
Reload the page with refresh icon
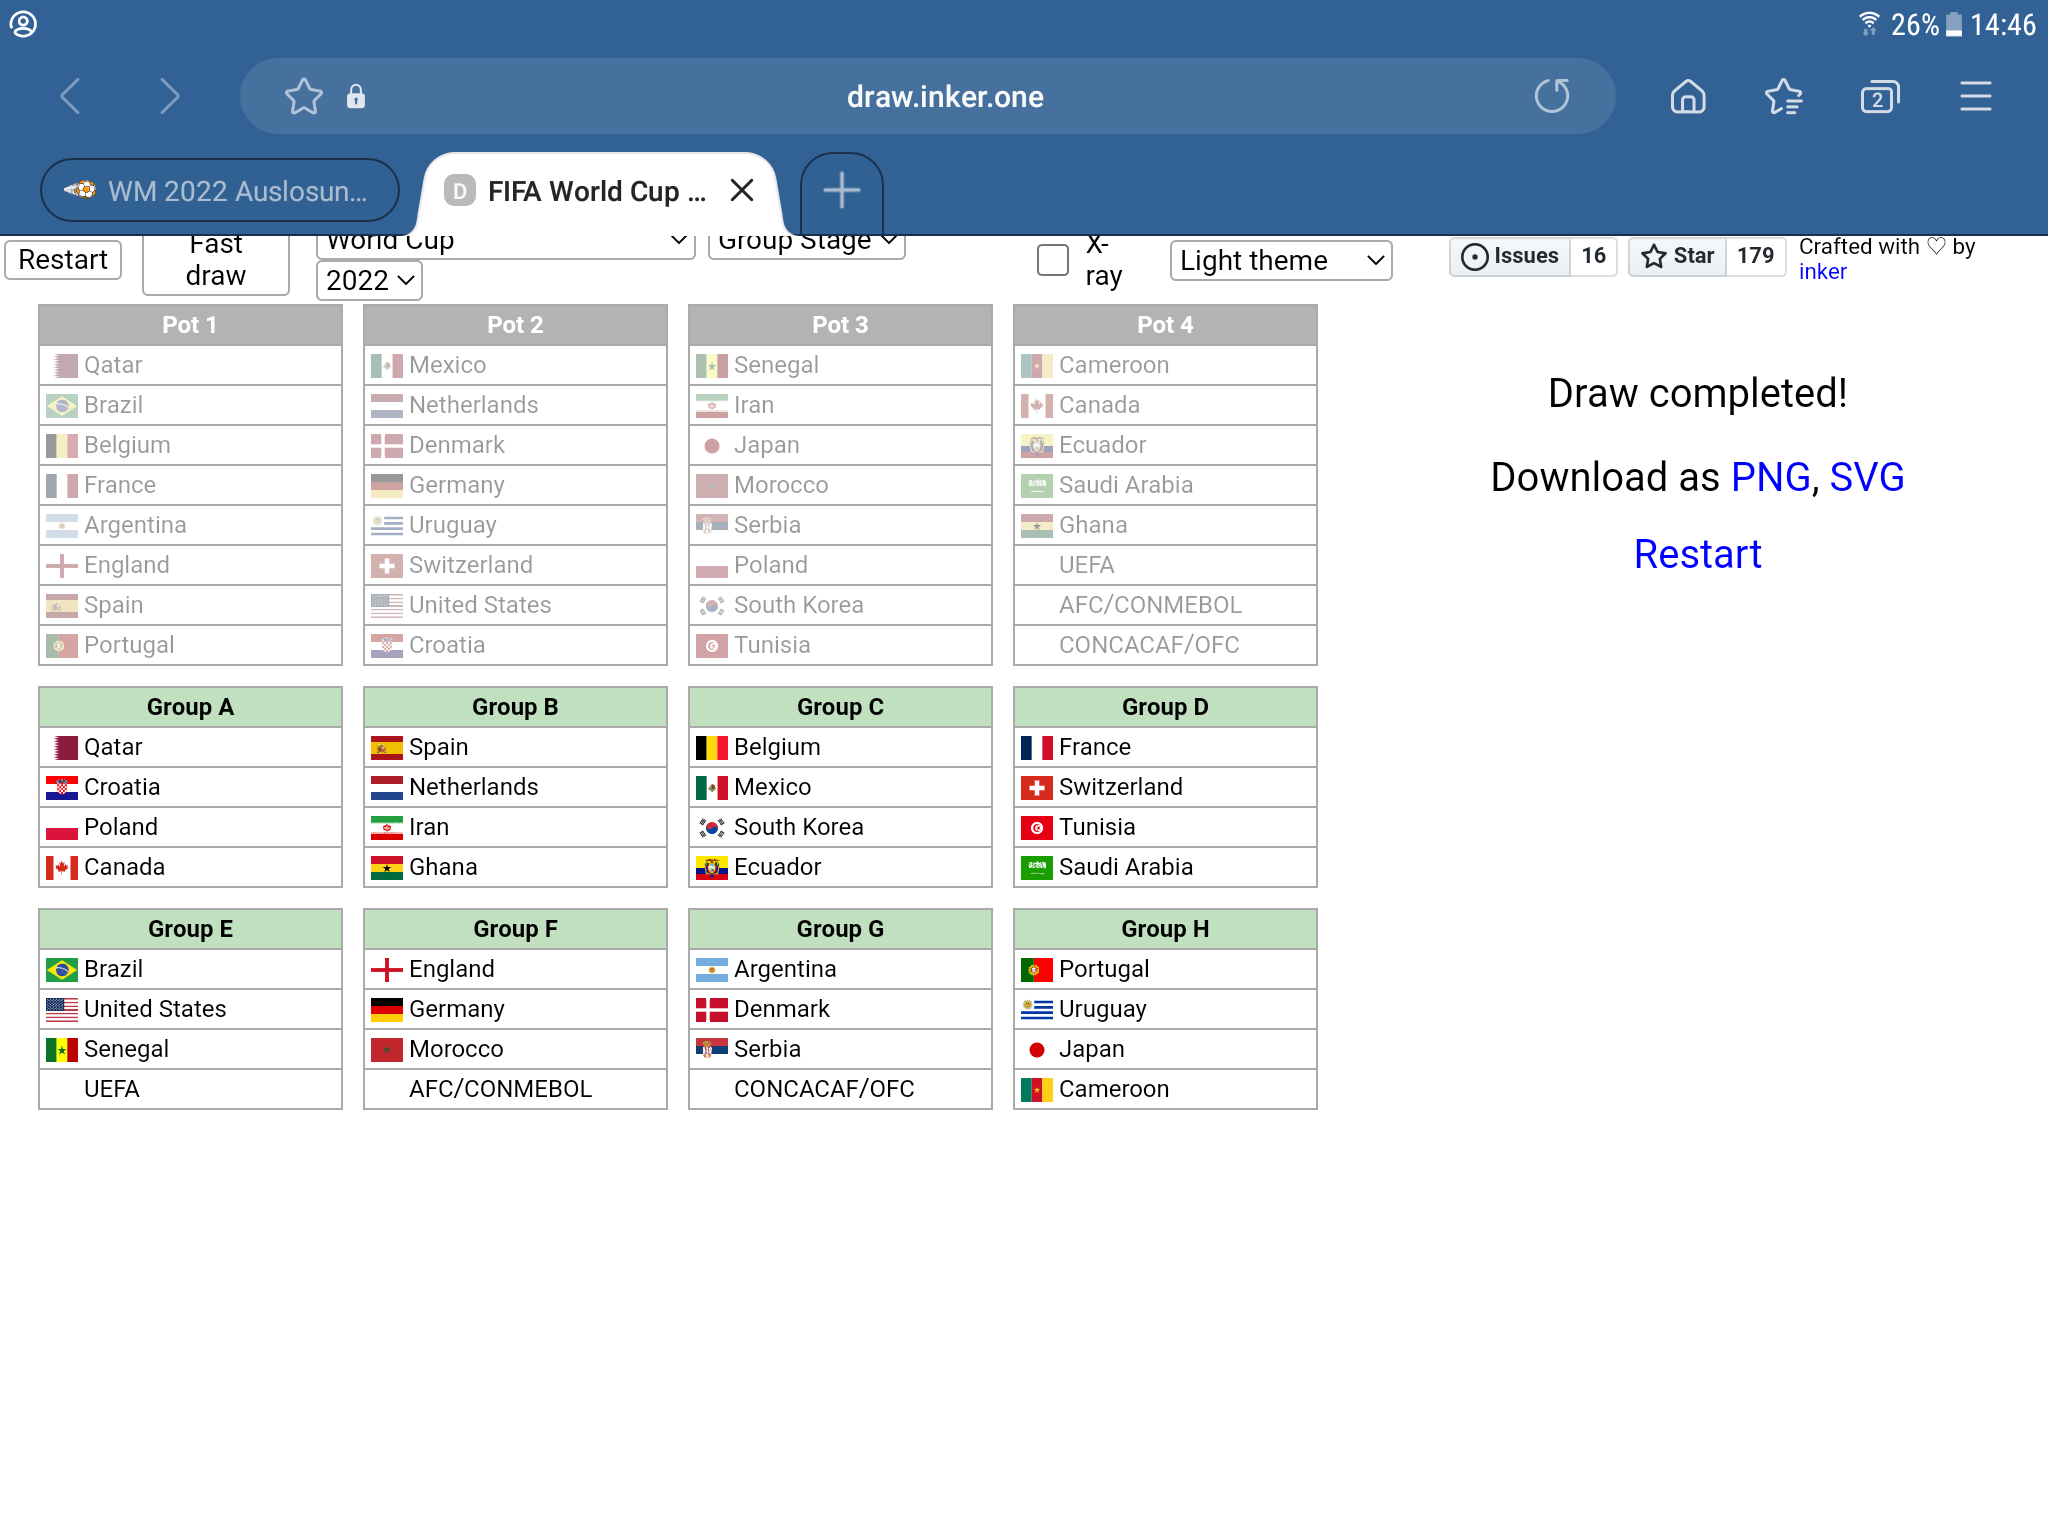(1552, 97)
